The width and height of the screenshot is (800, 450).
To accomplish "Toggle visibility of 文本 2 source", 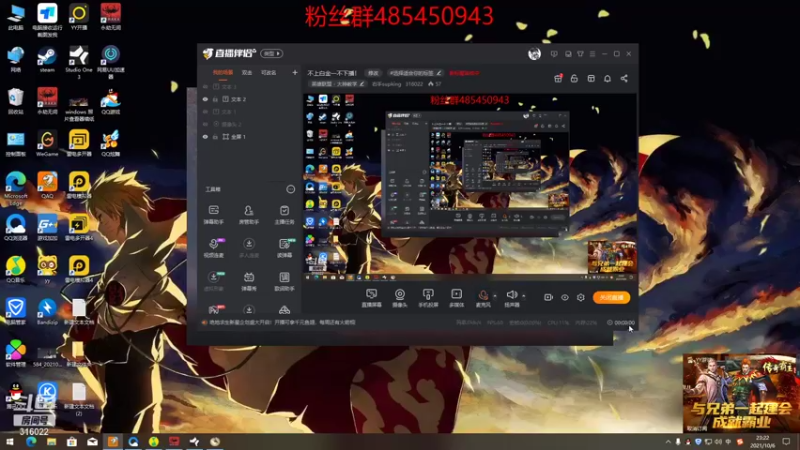I will [206, 99].
